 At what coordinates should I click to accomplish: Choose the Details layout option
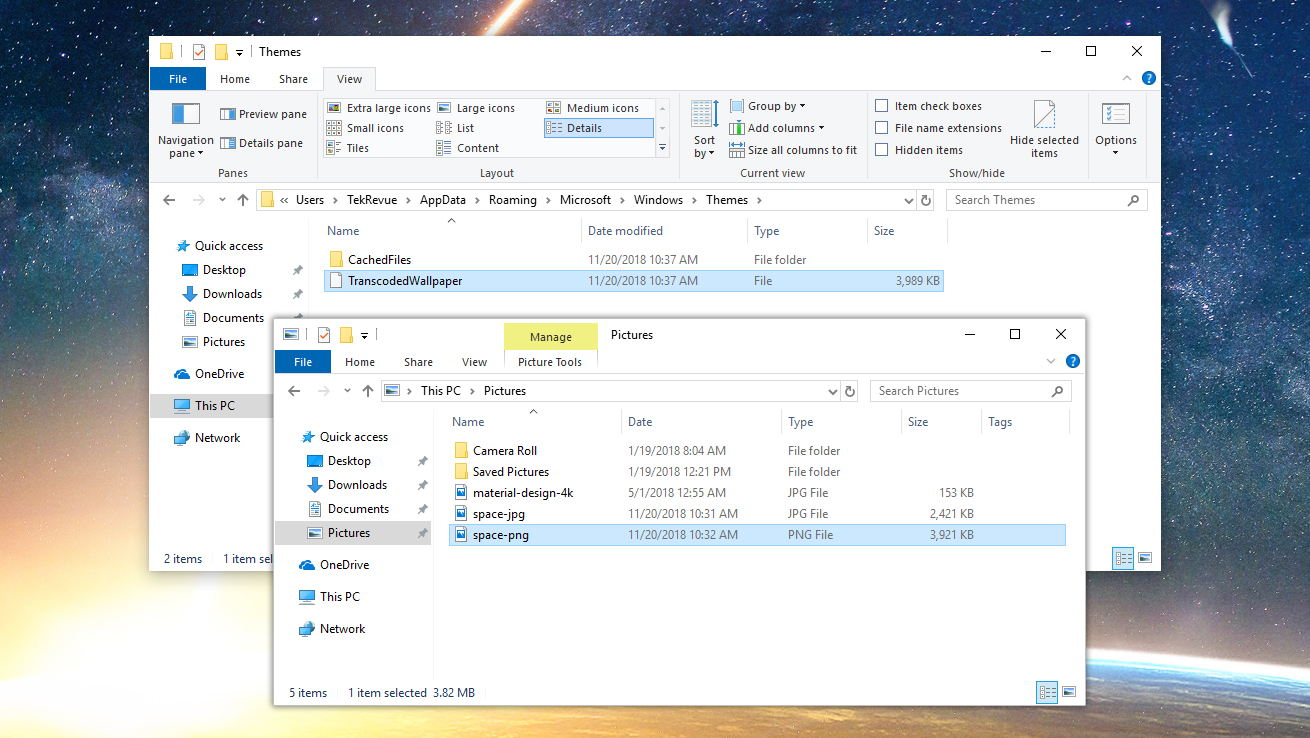pyautogui.click(x=598, y=128)
